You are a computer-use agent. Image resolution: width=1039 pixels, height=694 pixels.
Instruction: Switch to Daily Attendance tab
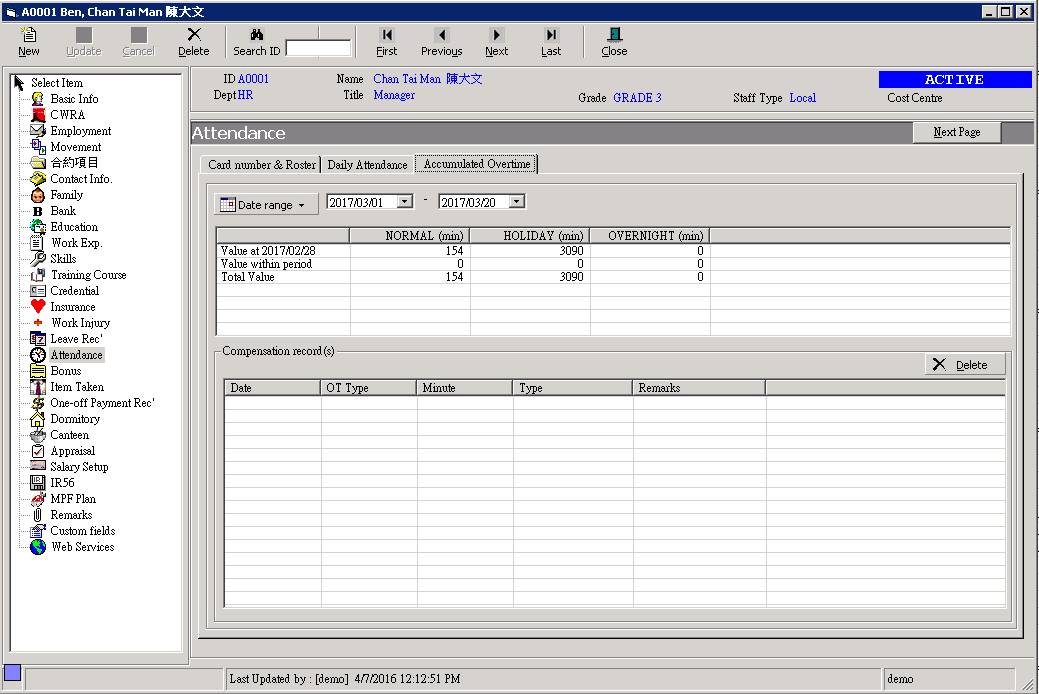(367, 165)
